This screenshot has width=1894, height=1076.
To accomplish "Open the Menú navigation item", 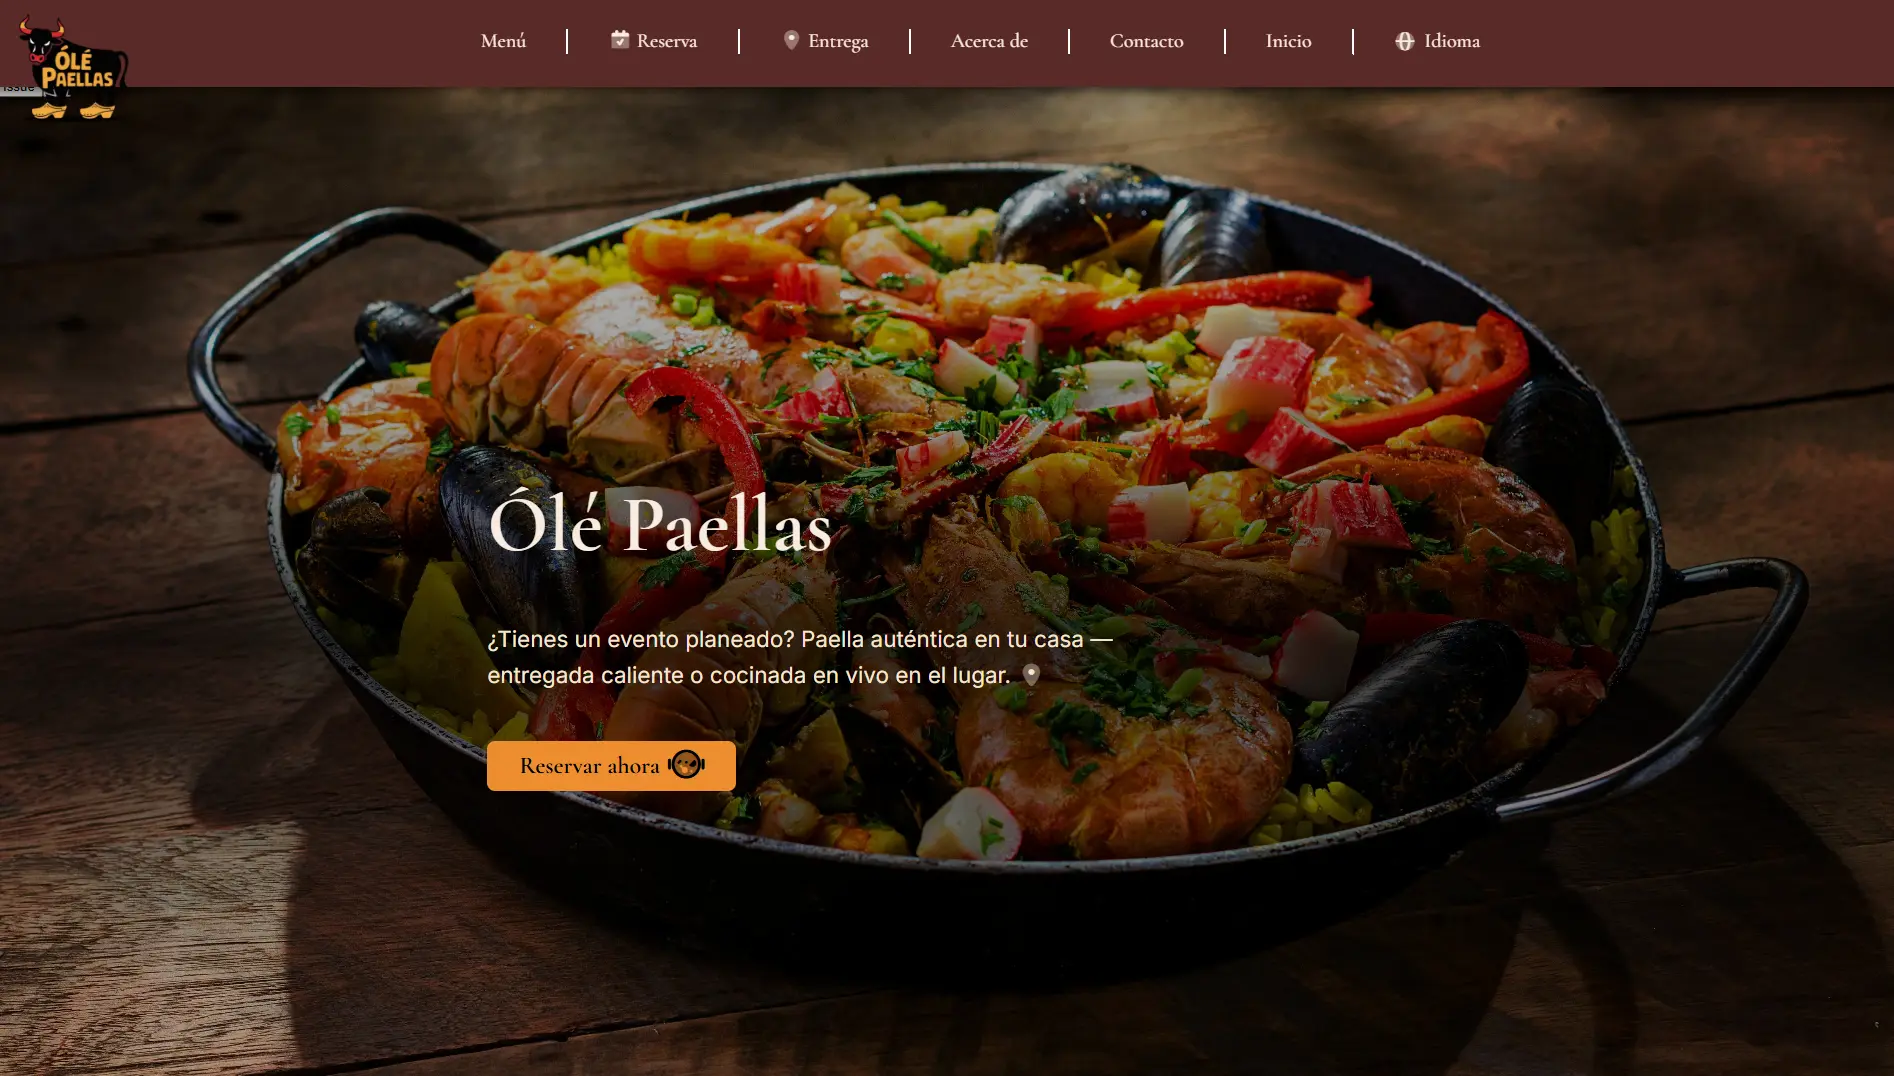I will coord(503,41).
